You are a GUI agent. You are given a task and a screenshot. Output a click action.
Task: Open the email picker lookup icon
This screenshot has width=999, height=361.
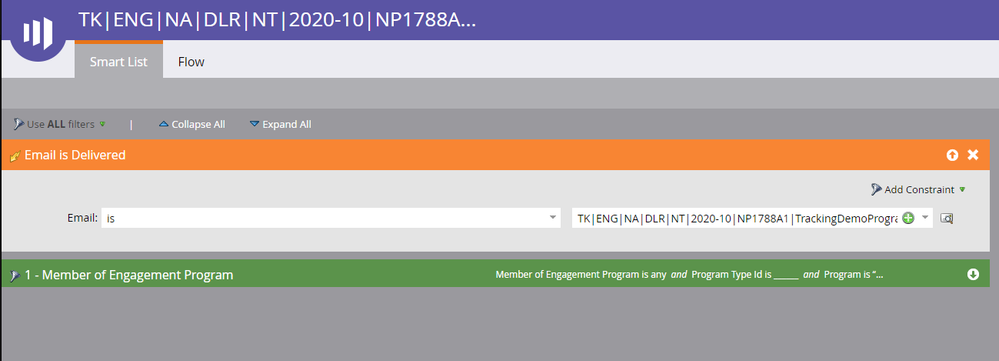pyautogui.click(x=947, y=218)
